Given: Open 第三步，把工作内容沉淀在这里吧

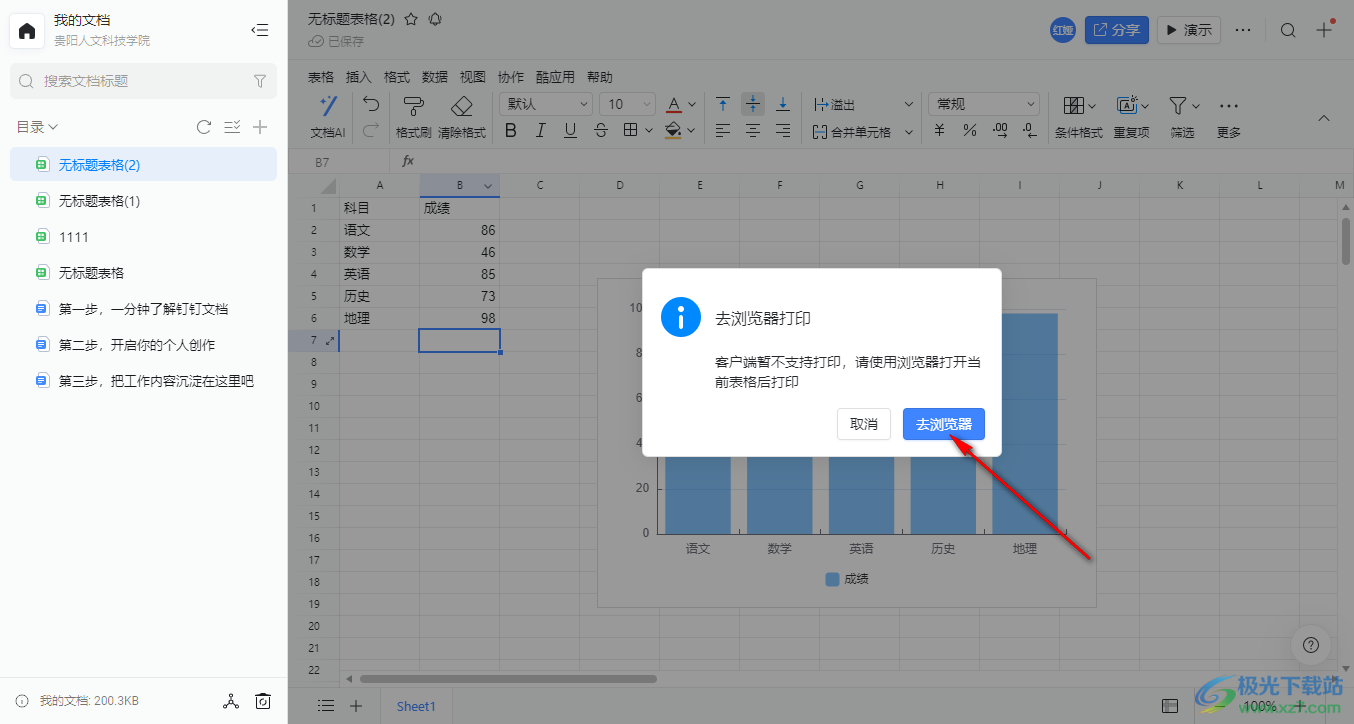Looking at the screenshot, I should [x=143, y=381].
